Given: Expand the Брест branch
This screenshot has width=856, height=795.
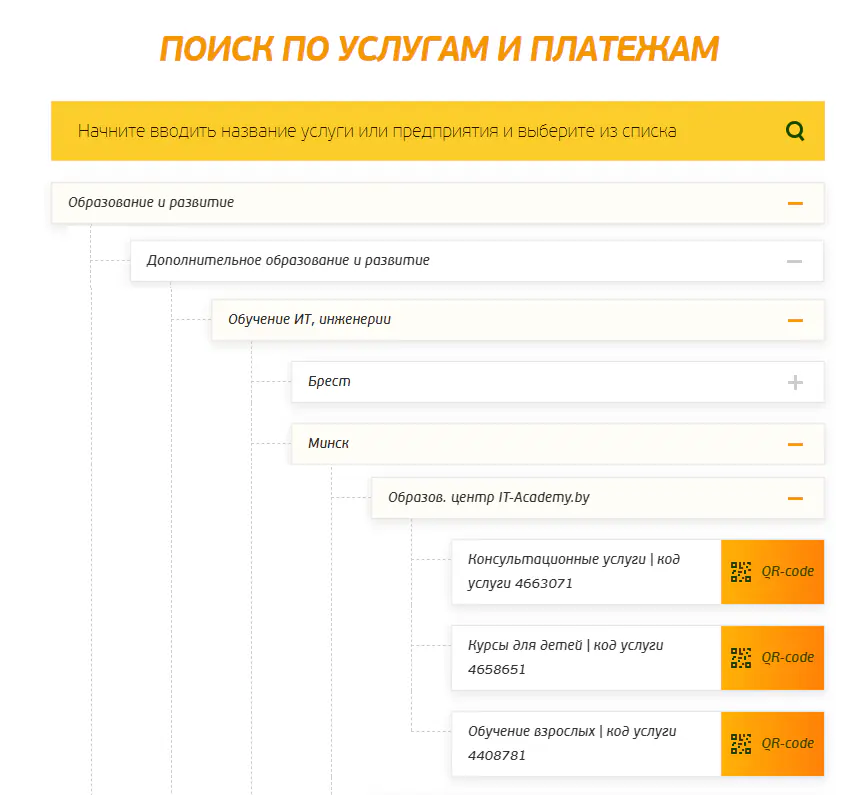Looking at the screenshot, I should 795,381.
